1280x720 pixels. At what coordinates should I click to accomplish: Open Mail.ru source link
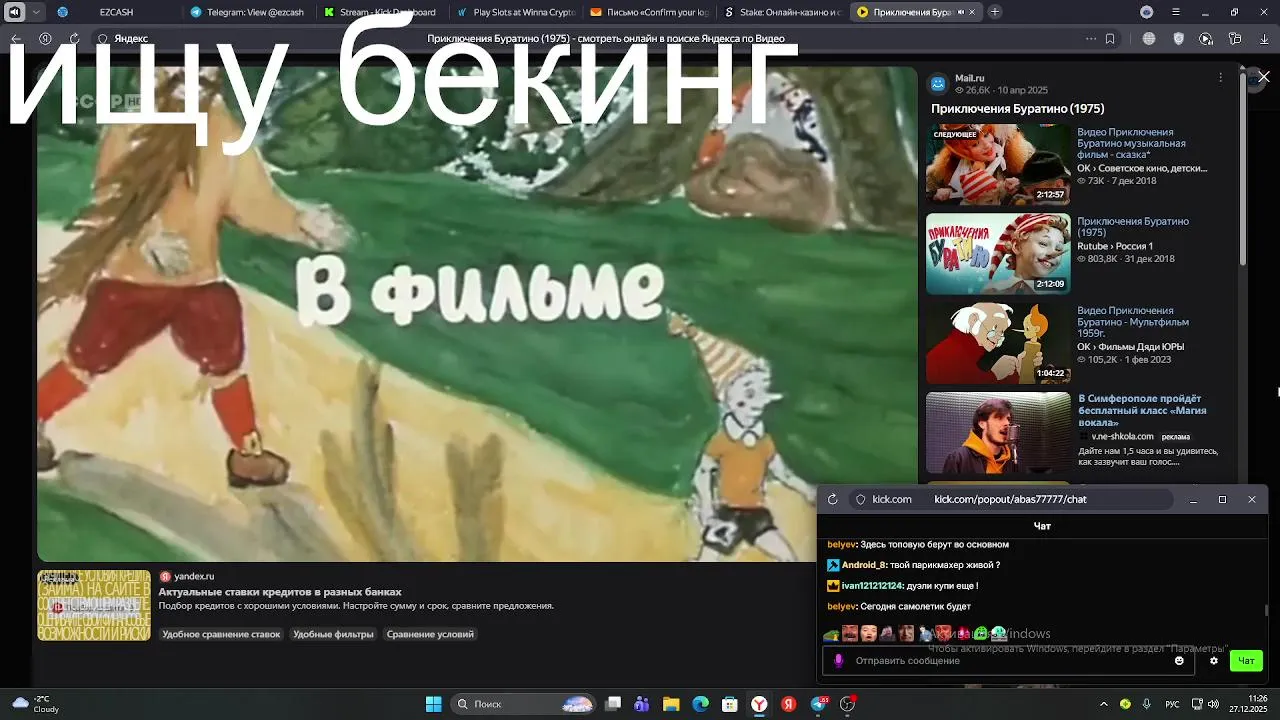pos(969,78)
